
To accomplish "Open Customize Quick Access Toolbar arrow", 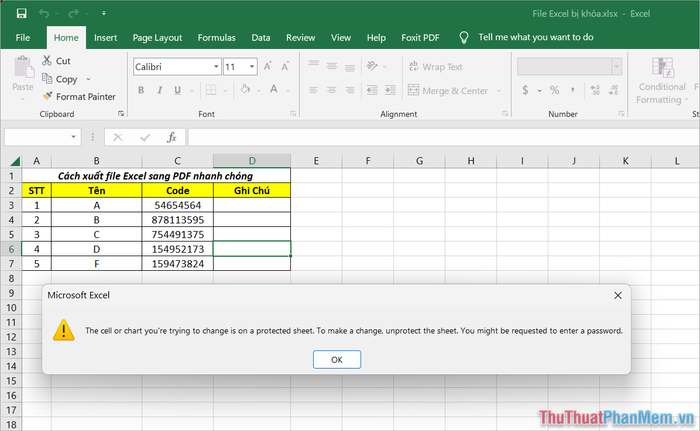I will pyautogui.click(x=104, y=13).
